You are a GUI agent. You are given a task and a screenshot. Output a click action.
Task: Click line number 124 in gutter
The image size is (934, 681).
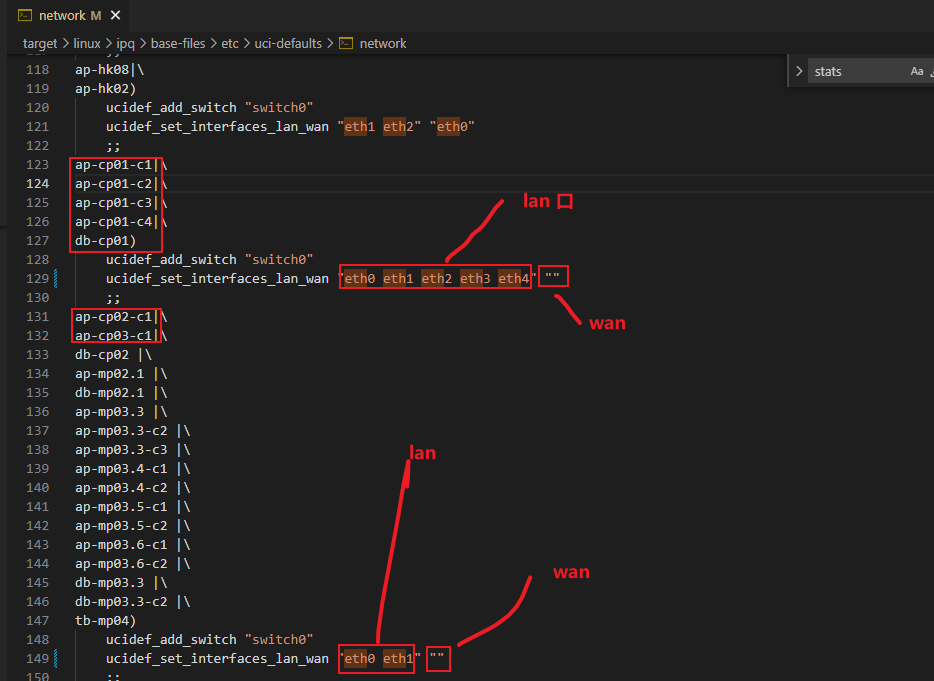pyautogui.click(x=38, y=184)
